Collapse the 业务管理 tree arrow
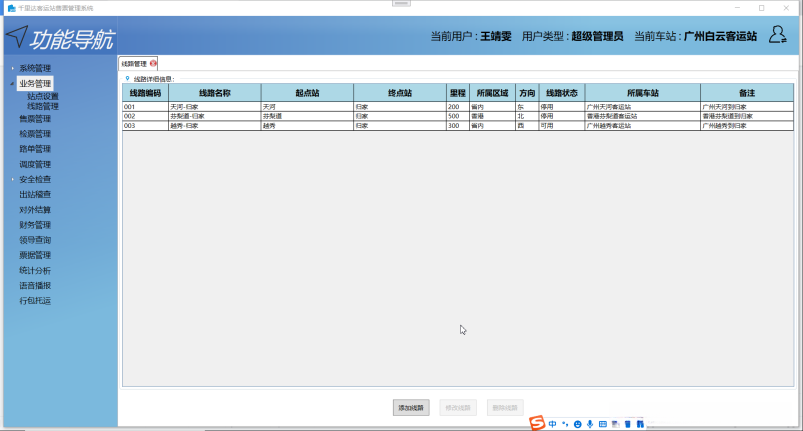This screenshot has height=431, width=803. [x=12, y=83]
